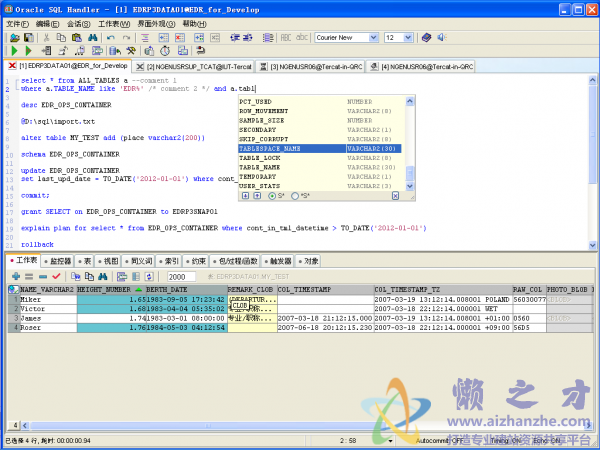
Task: Close the autocomplete popup with X
Action: click(x=395, y=196)
